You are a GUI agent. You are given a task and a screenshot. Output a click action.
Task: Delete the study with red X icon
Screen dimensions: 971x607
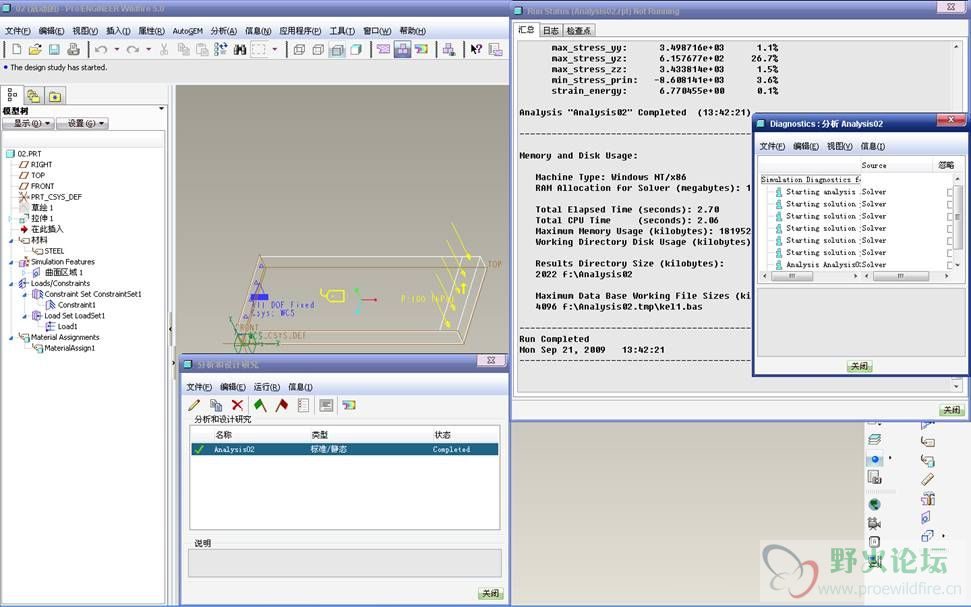click(x=237, y=405)
